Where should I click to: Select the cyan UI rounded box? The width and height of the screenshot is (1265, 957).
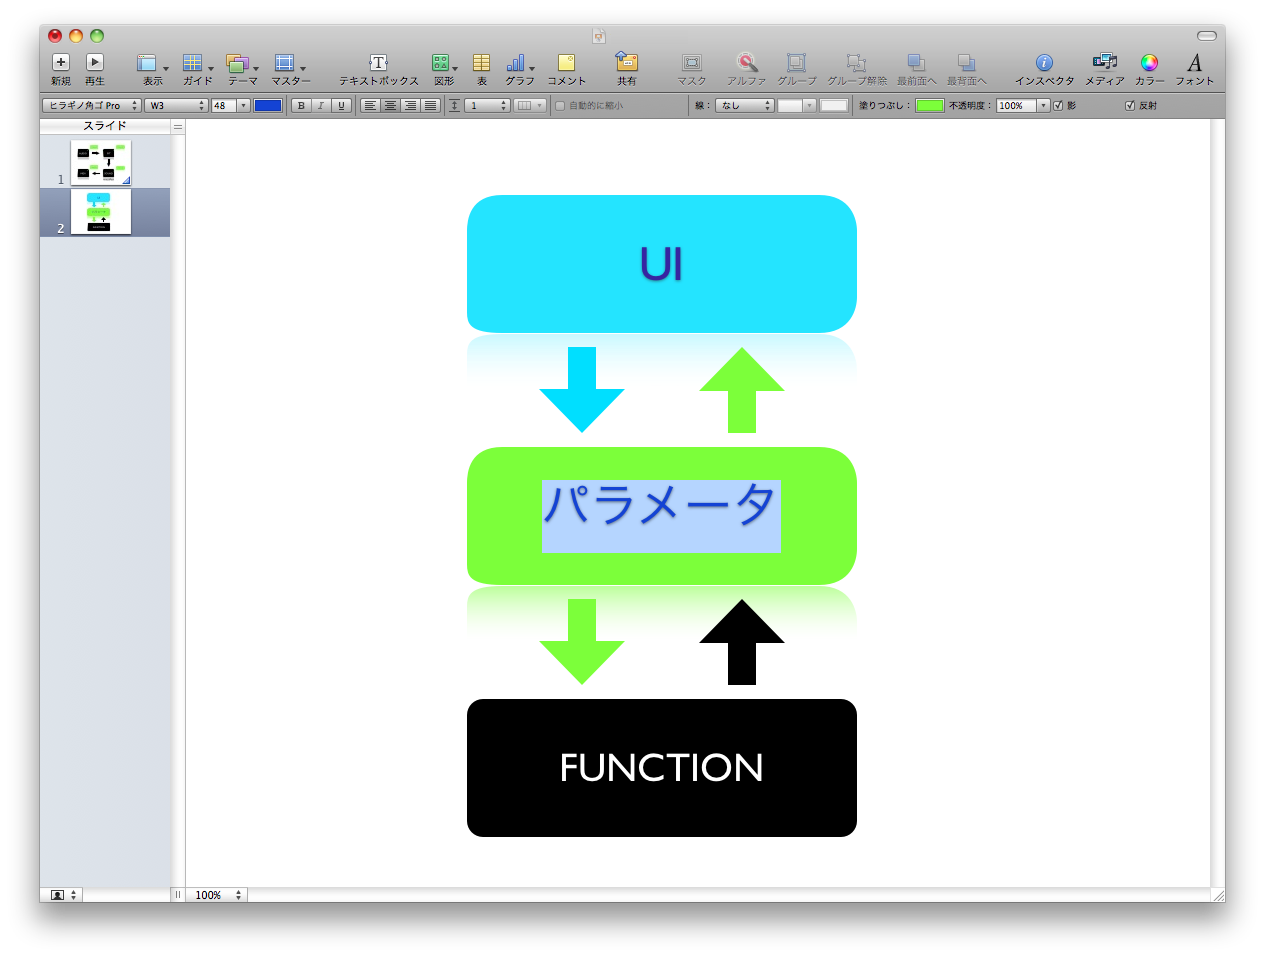[x=661, y=264]
